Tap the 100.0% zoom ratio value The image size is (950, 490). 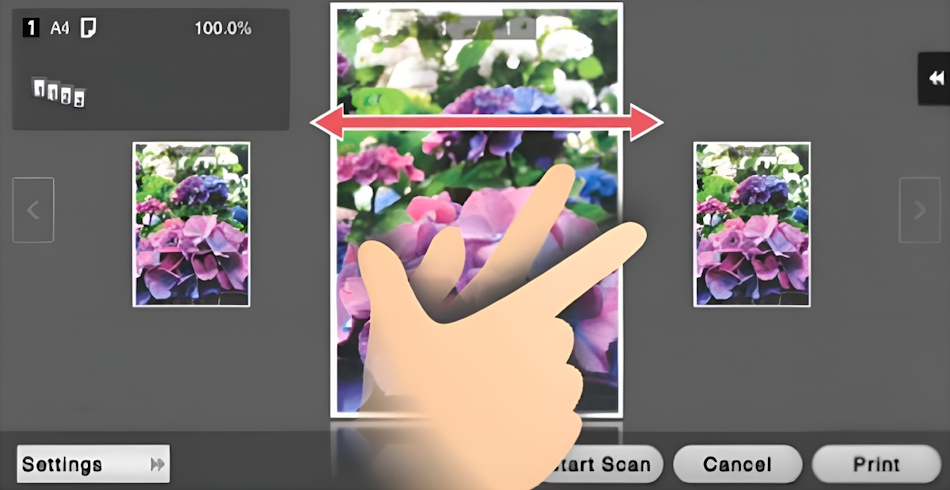pyautogui.click(x=223, y=28)
